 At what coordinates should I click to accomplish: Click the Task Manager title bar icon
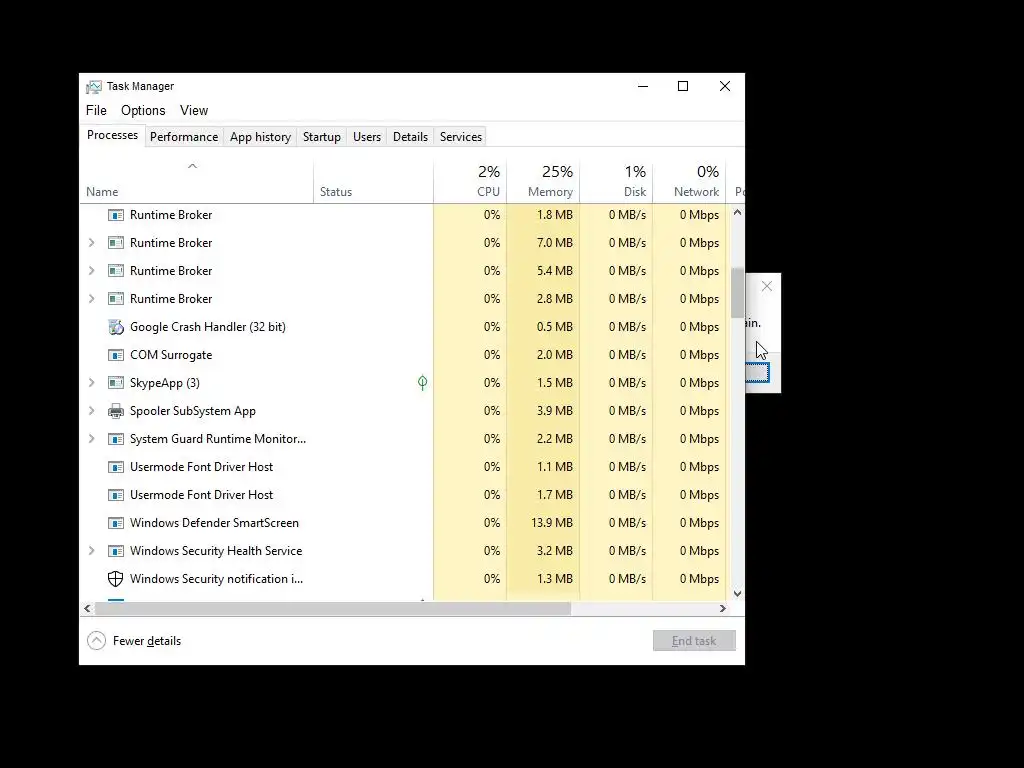pyautogui.click(x=94, y=86)
